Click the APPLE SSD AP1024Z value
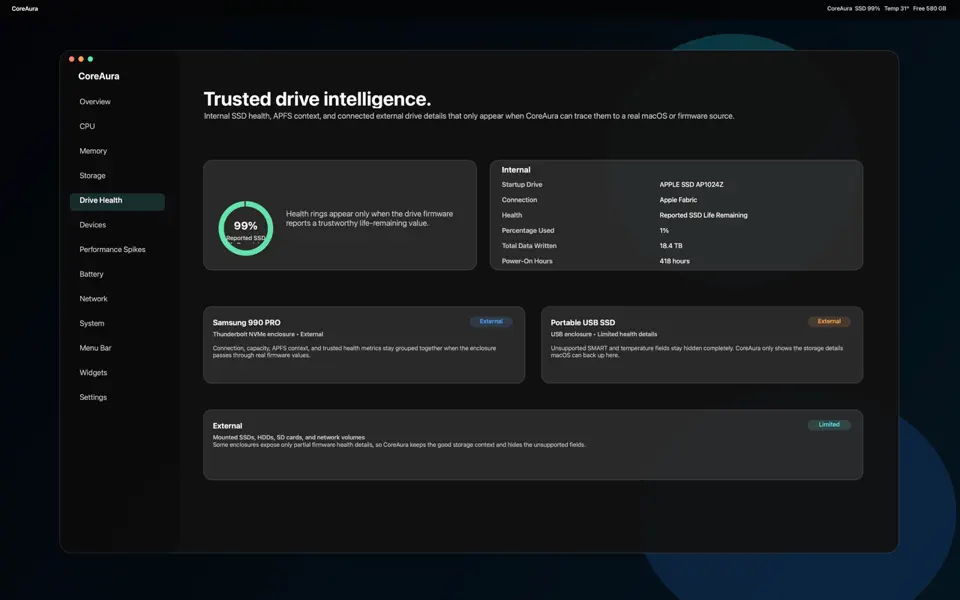Screen dimensions: 960x600 [691, 184]
